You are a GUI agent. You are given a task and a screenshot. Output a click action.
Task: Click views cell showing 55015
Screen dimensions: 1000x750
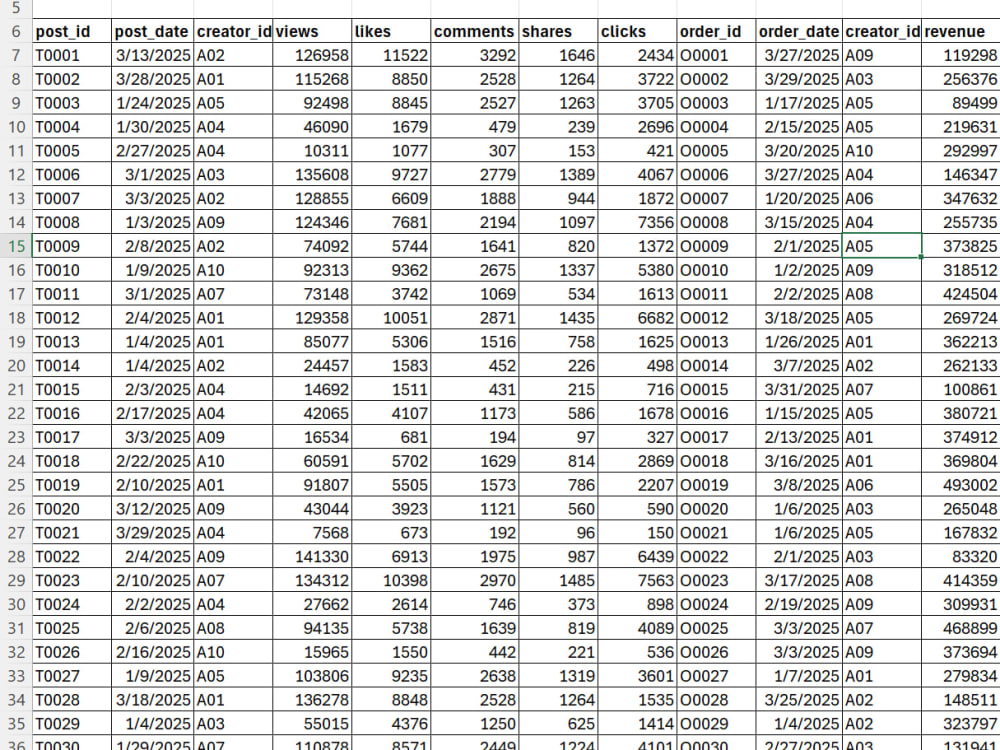coord(312,724)
